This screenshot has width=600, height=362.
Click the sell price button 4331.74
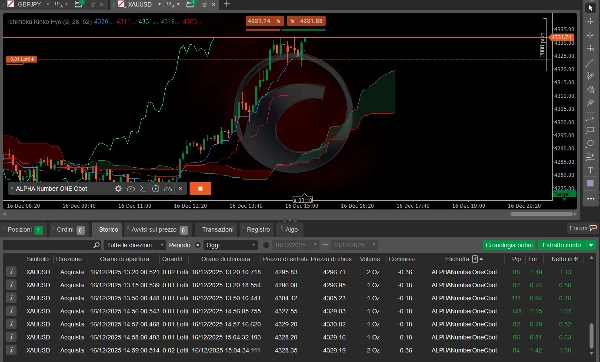coord(264,21)
